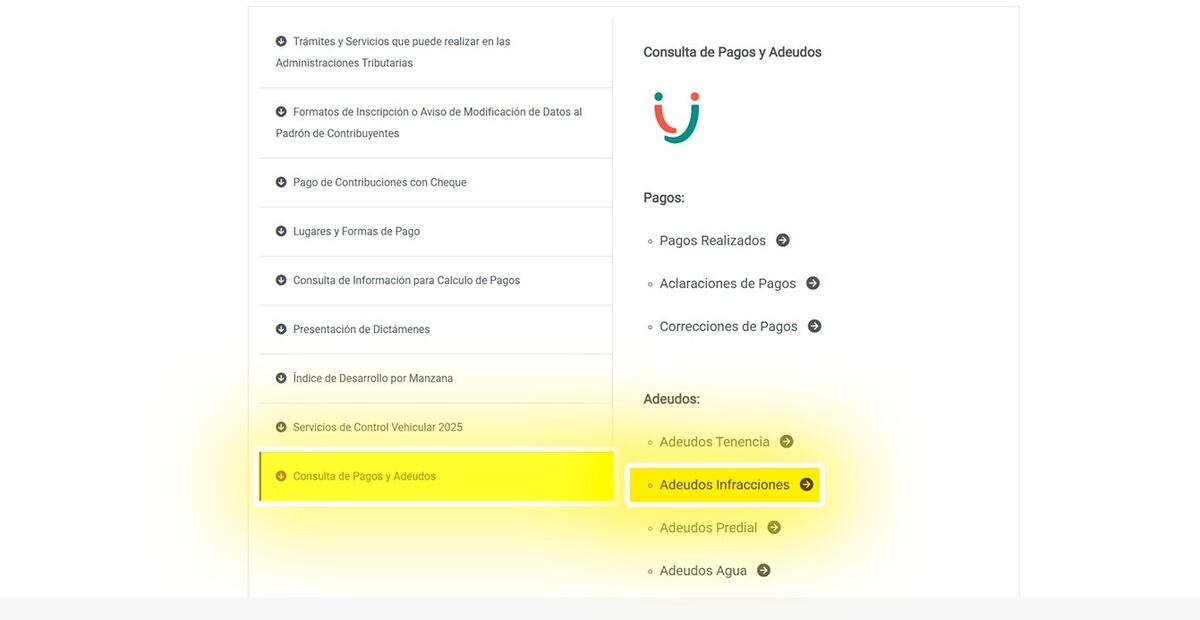Open Servicios de Control Vehicular 2025
This screenshot has height=620, width=1200.
pos(377,427)
